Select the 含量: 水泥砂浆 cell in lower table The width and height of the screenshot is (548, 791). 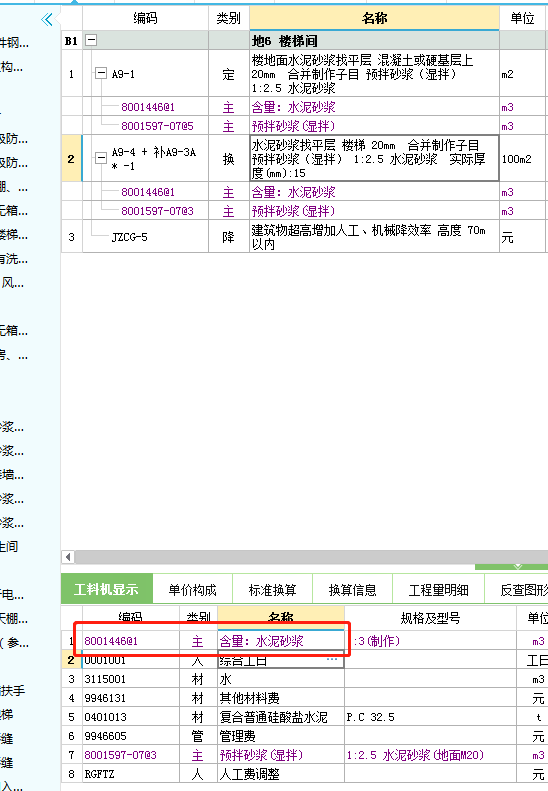click(281, 641)
